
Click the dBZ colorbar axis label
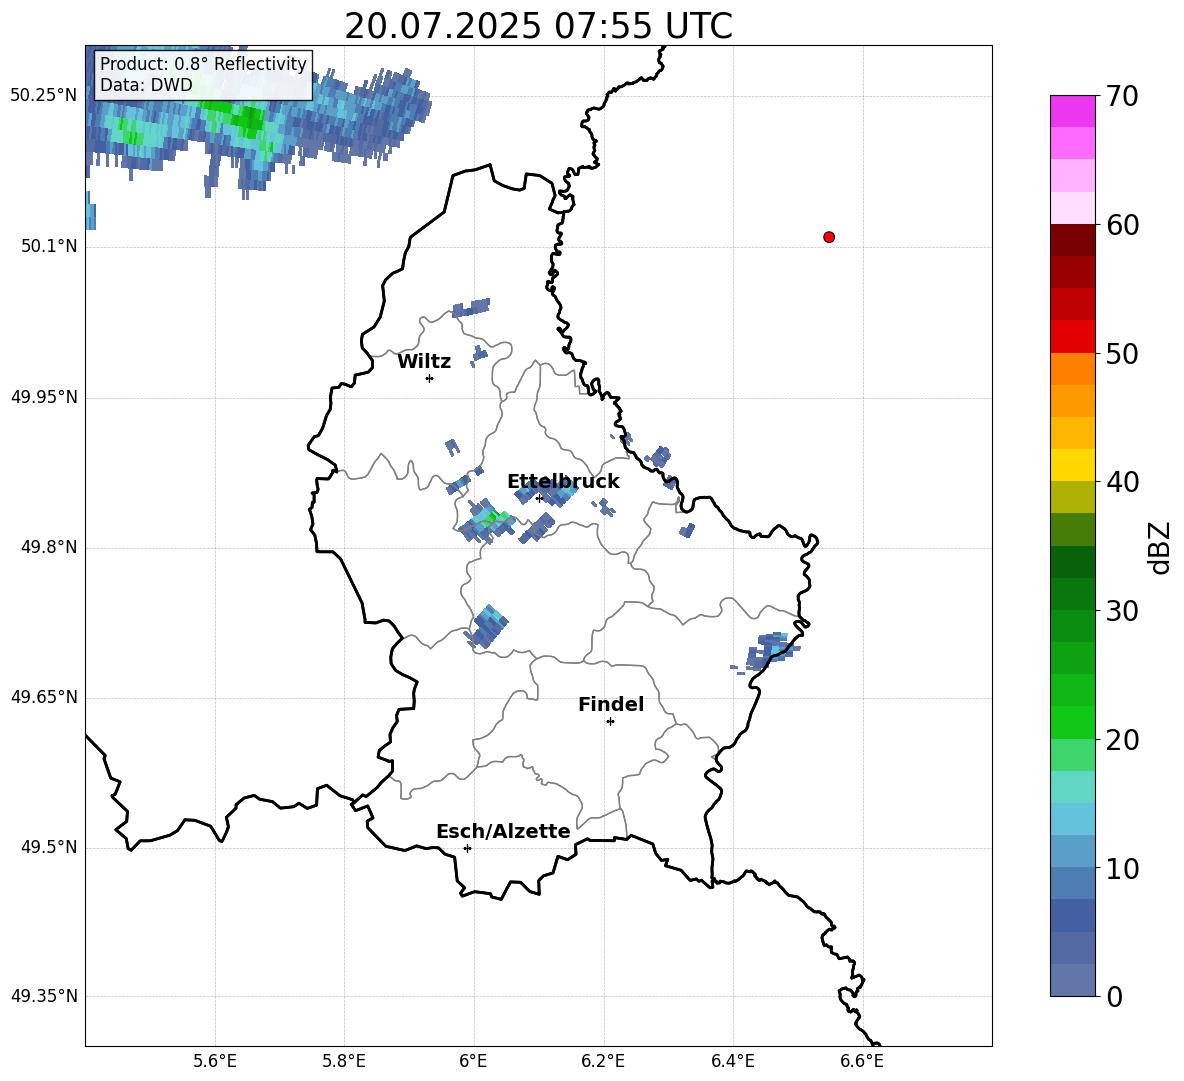(1161, 547)
